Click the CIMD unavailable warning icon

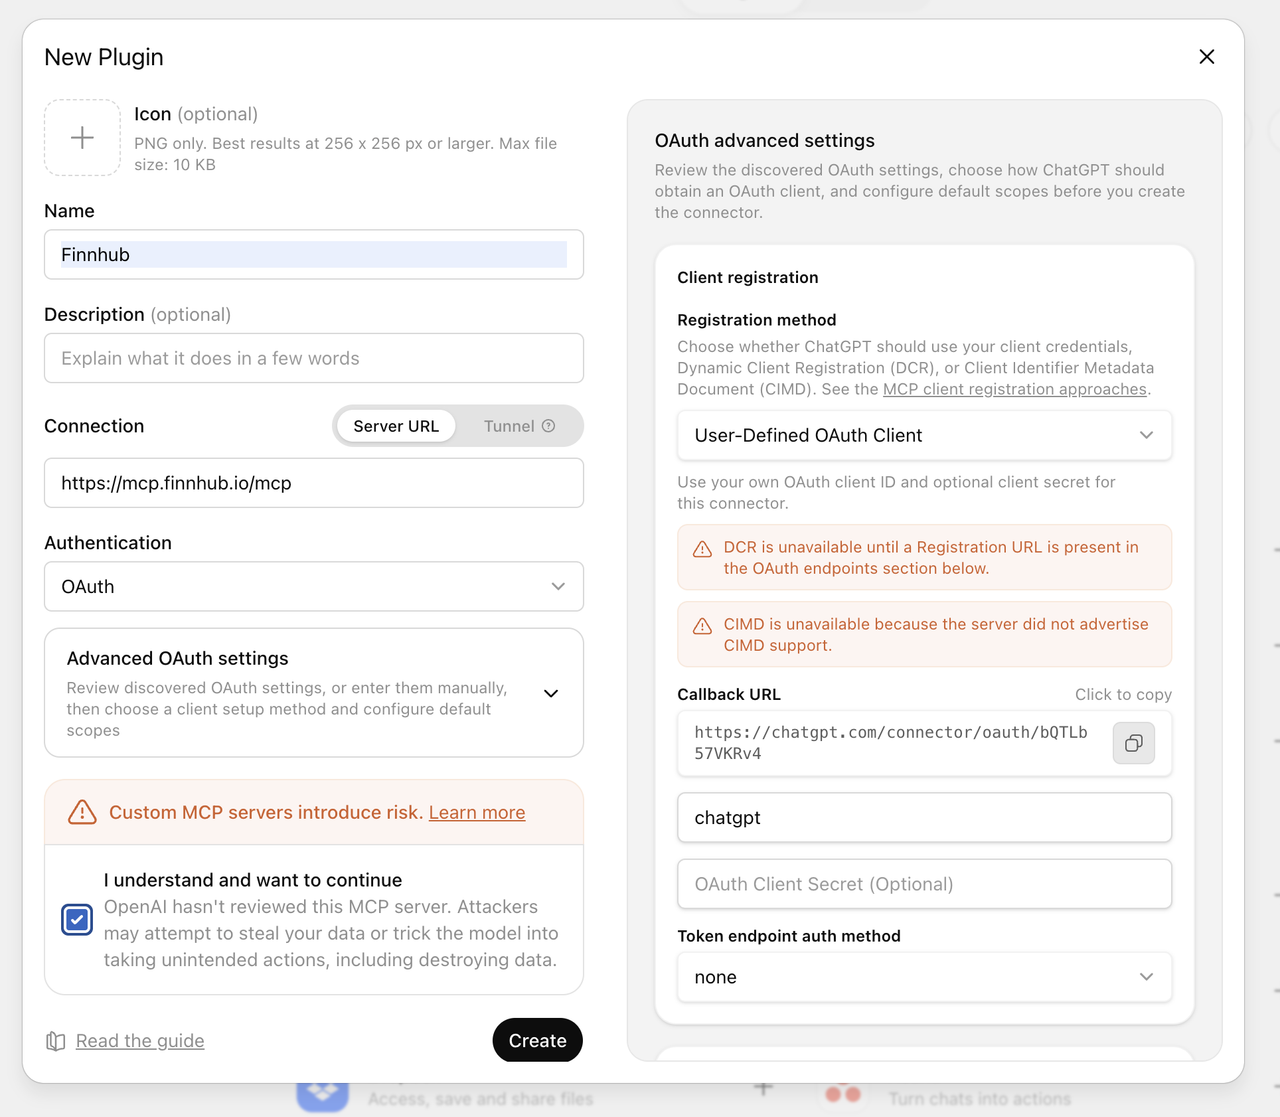[x=703, y=626]
